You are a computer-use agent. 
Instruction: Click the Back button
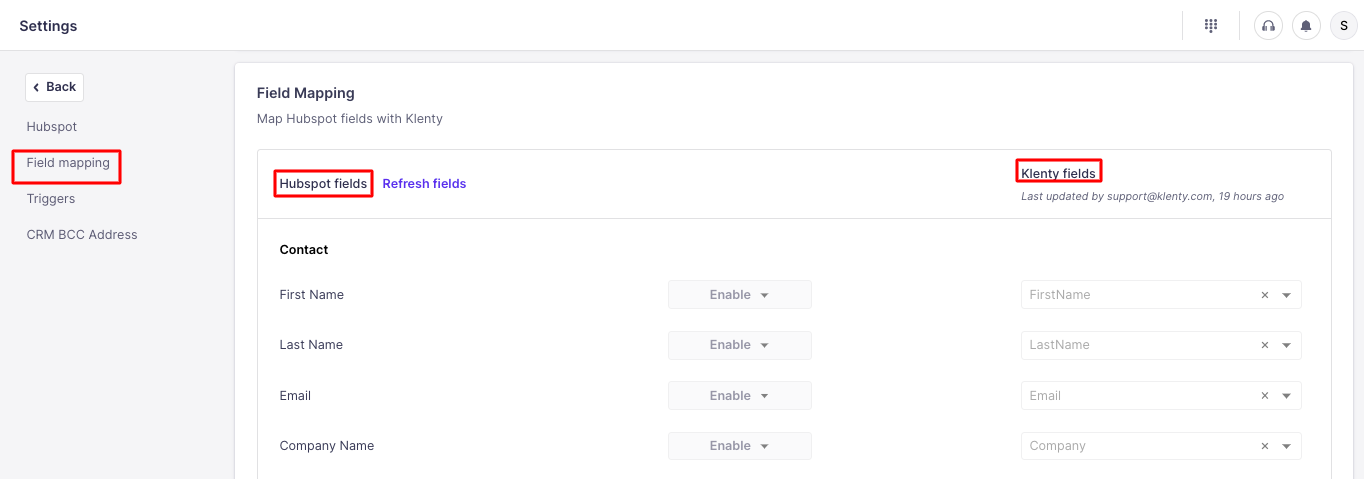(54, 87)
